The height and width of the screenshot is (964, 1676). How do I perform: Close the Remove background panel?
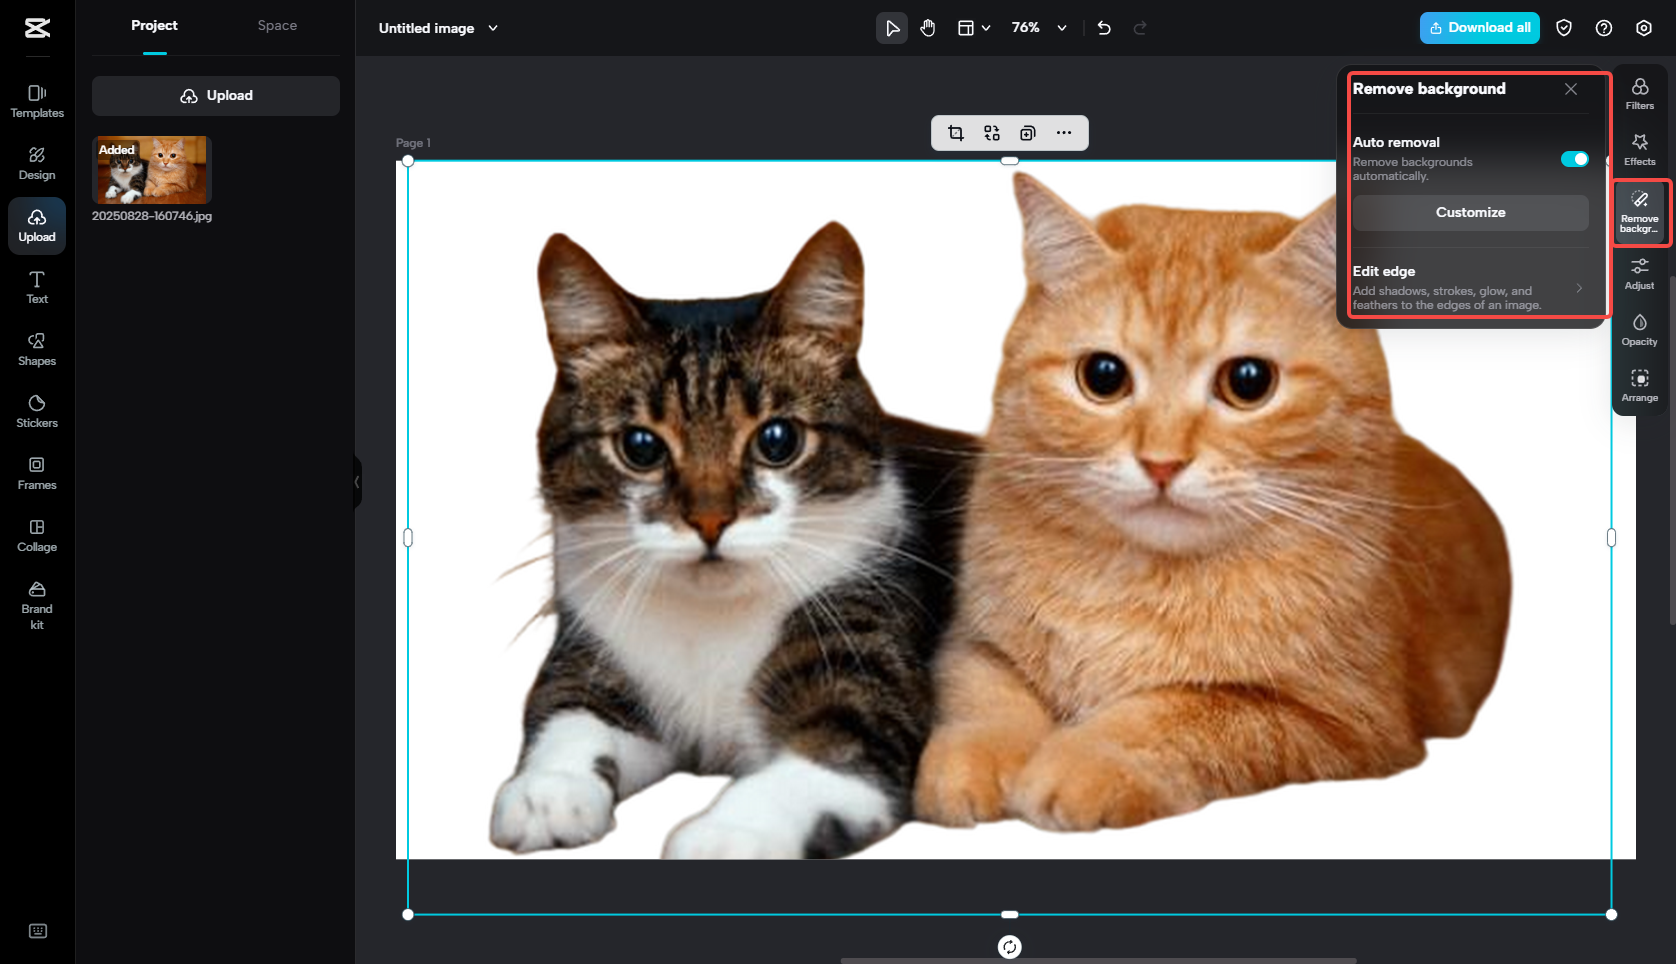[1571, 89]
